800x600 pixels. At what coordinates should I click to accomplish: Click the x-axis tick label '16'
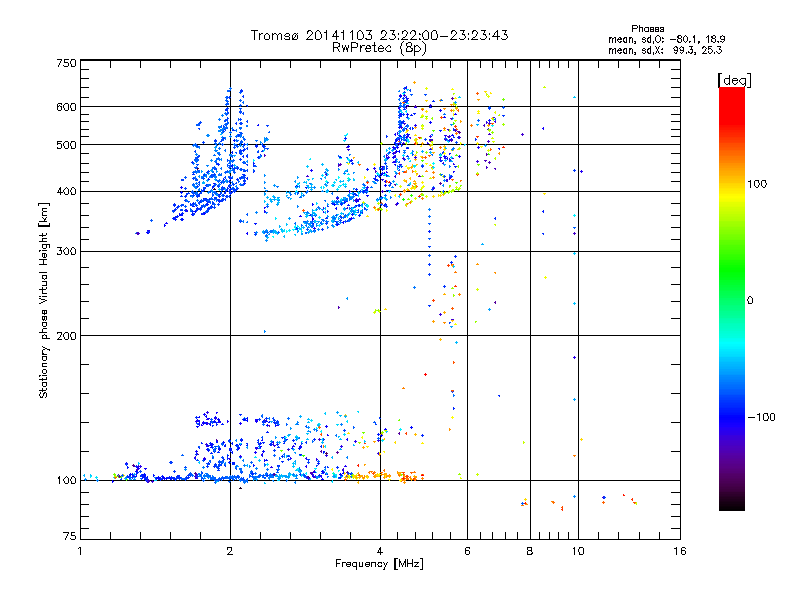coord(680,551)
